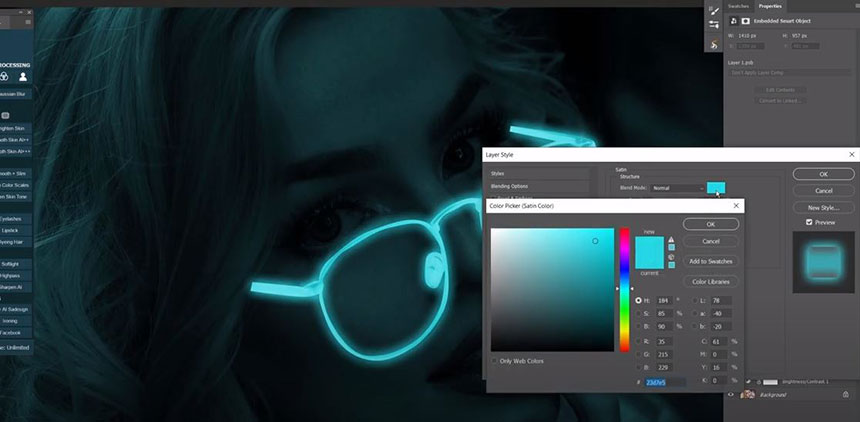
Task: Open the satin Blend Mode dropdown
Action: click(x=677, y=188)
